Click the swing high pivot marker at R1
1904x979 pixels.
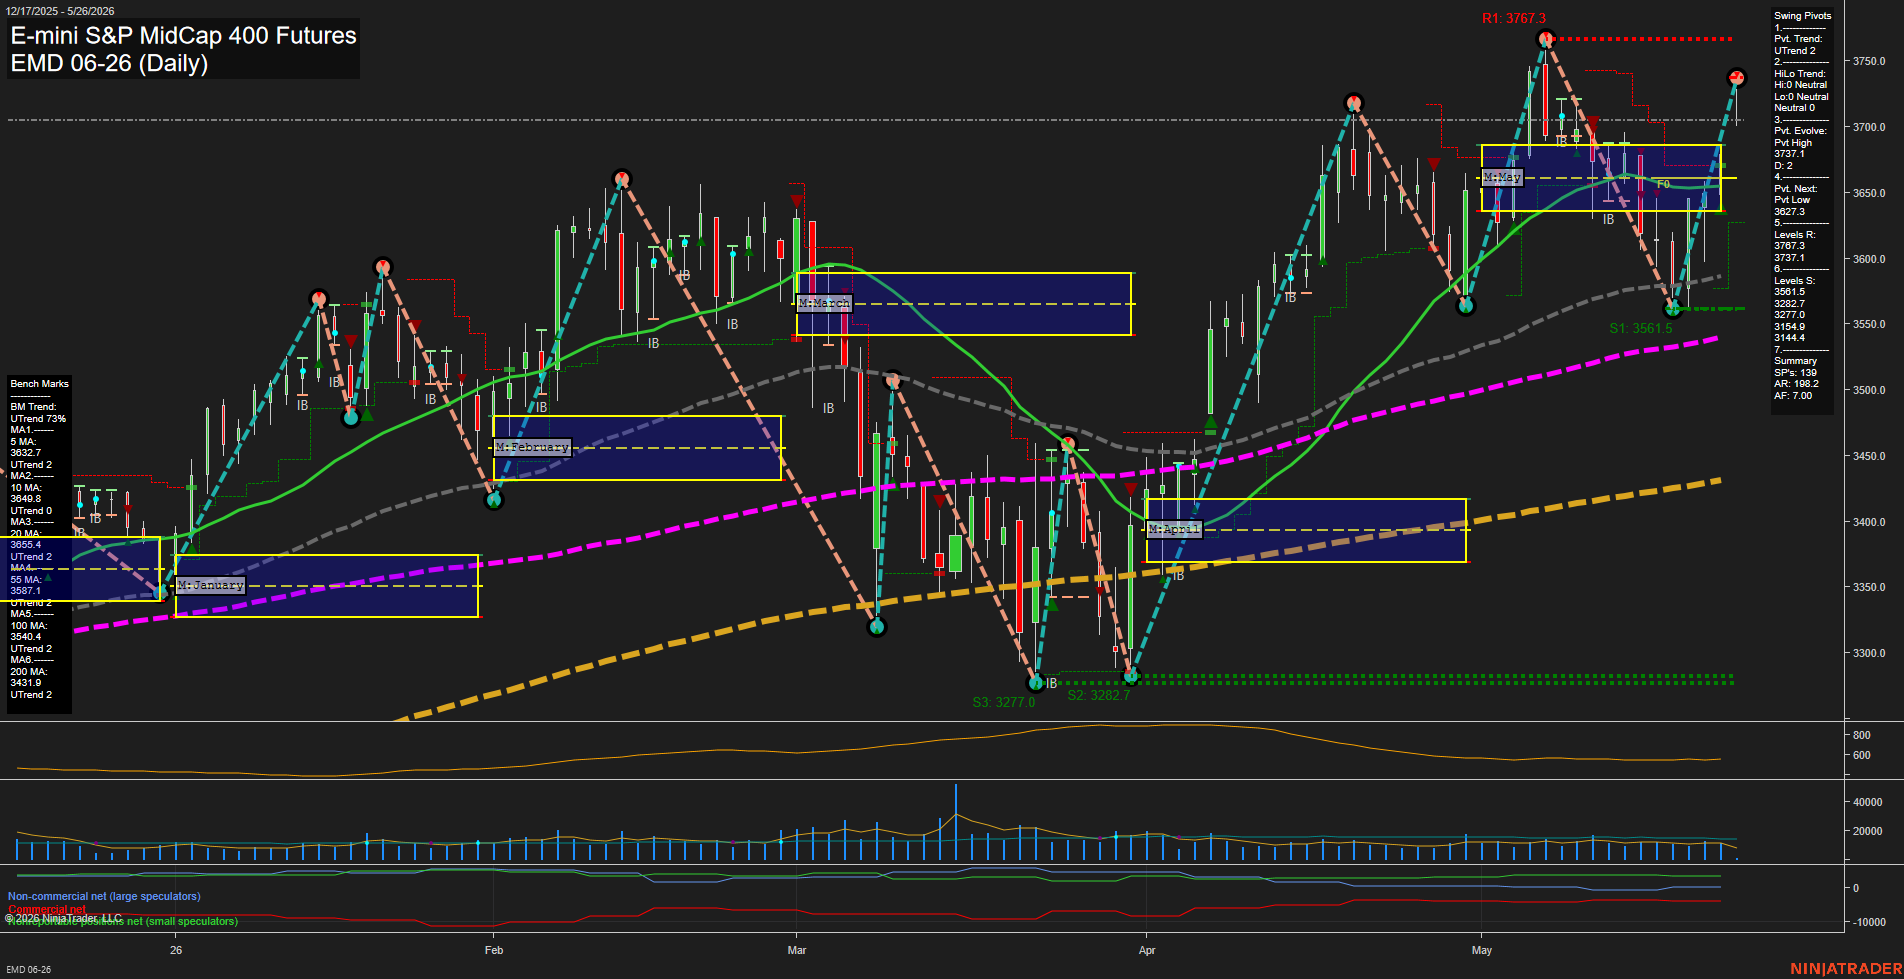click(1546, 40)
